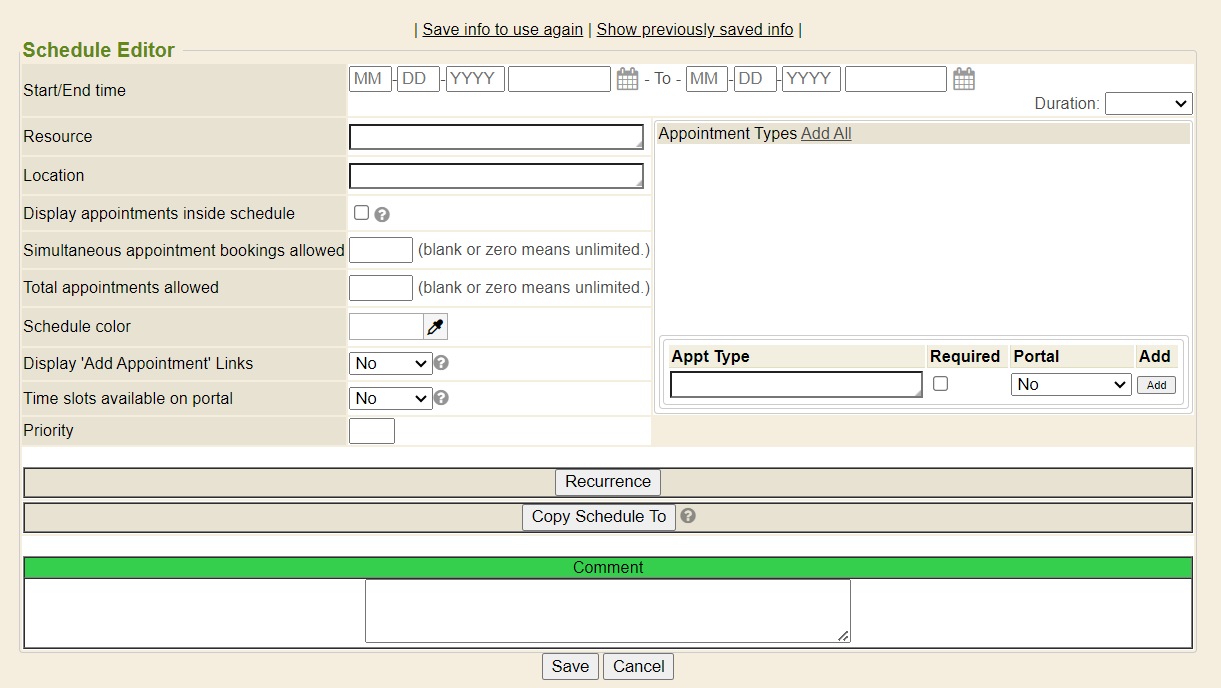Viewport: 1221px width, 688px height.
Task: Click the schedule color eyedropper icon
Action: point(435,327)
